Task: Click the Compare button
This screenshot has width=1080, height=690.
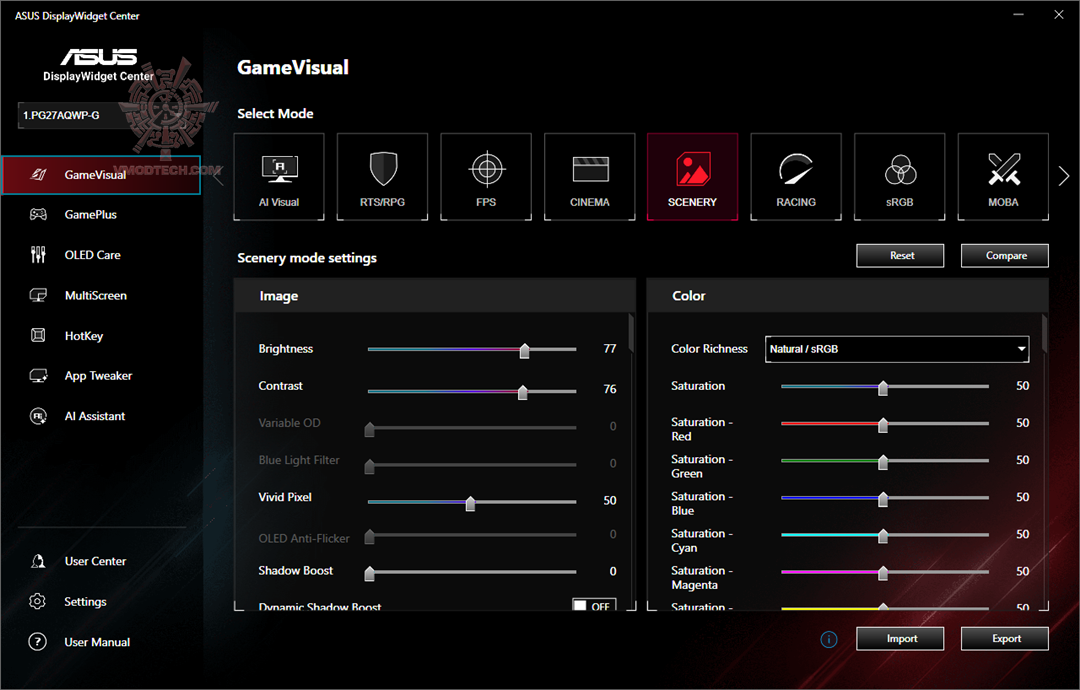Action: [1005, 255]
